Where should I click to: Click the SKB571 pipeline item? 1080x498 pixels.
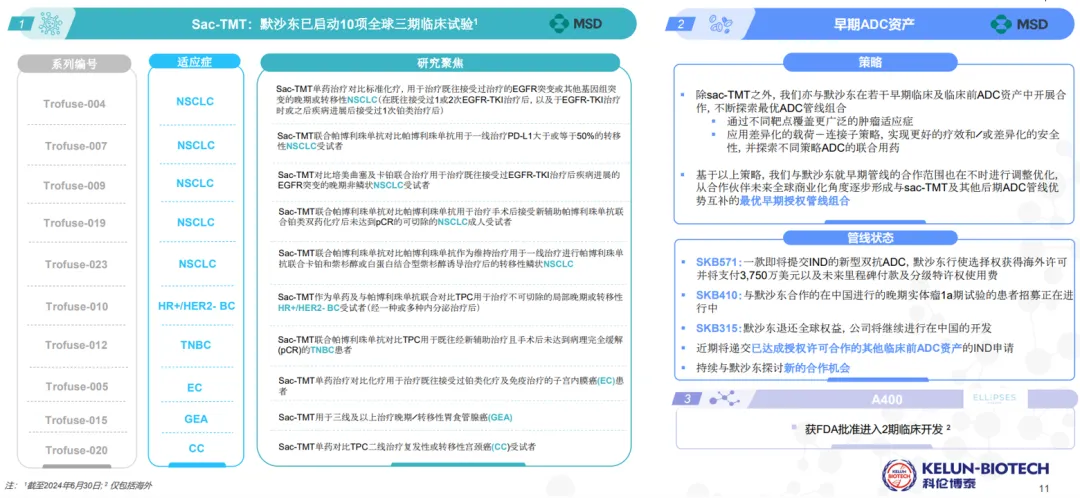pyautogui.click(x=717, y=260)
